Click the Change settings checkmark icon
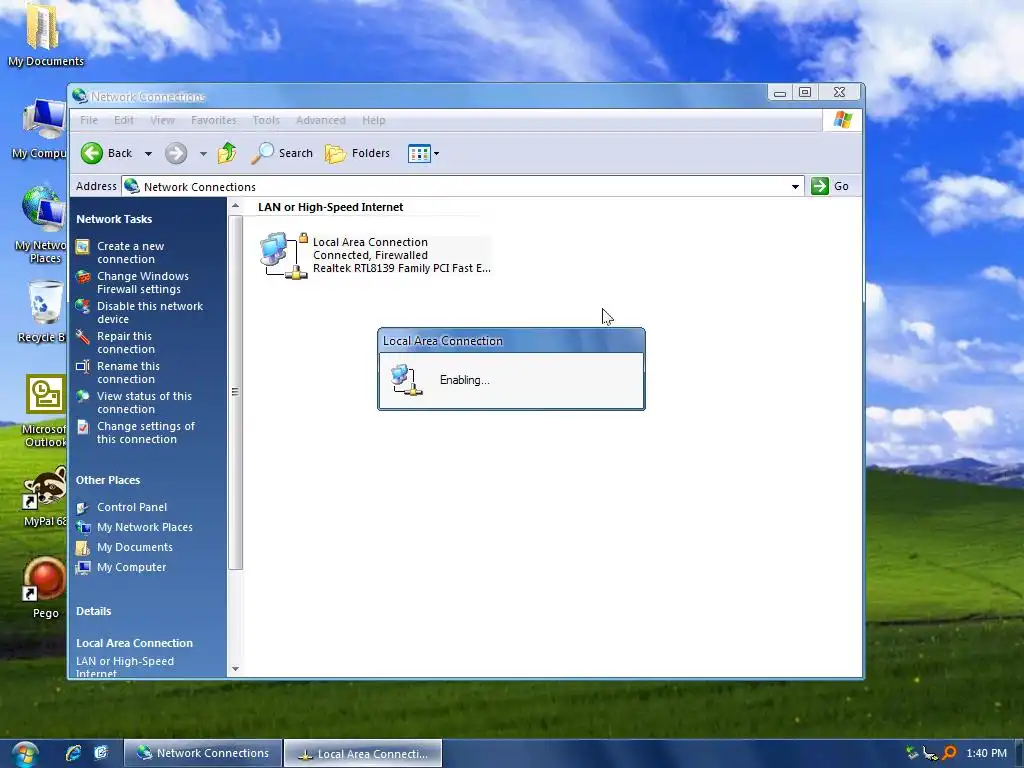Viewport: 1024px width, 768px height. (x=82, y=427)
